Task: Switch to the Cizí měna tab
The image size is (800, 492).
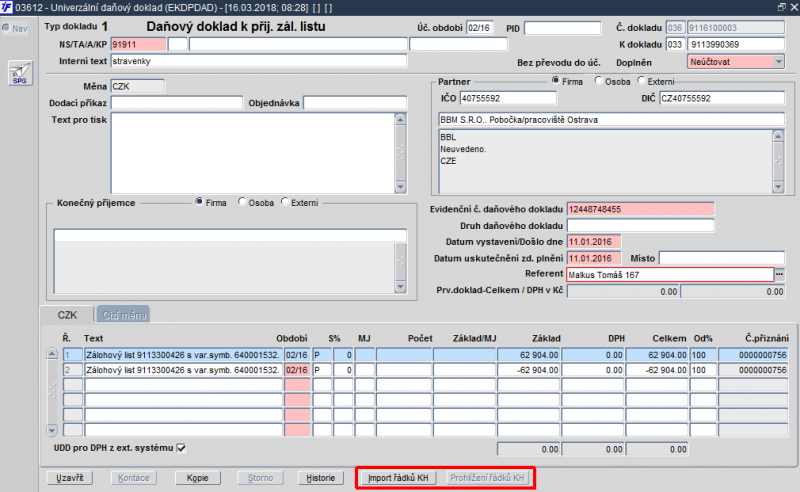Action: point(124,315)
